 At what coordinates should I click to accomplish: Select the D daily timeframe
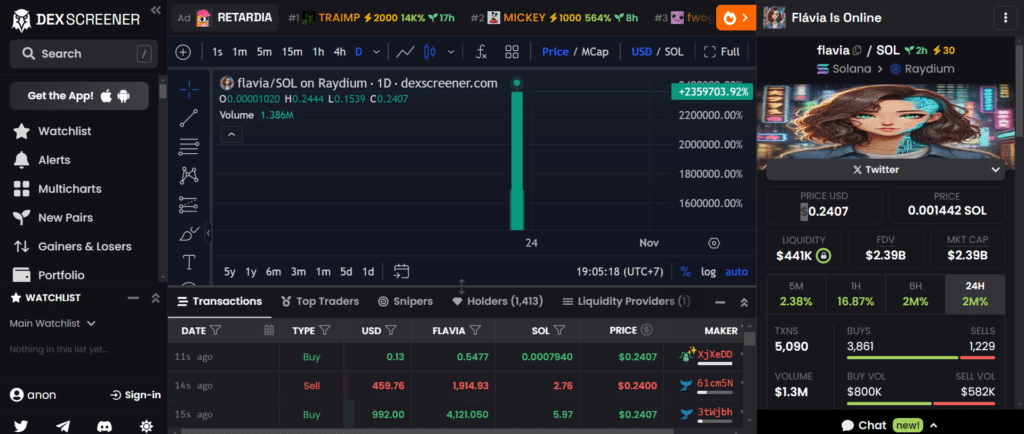pos(359,52)
